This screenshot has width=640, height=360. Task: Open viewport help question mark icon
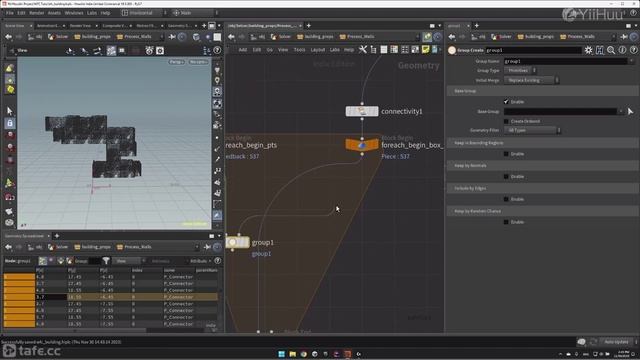[x=217, y=51]
